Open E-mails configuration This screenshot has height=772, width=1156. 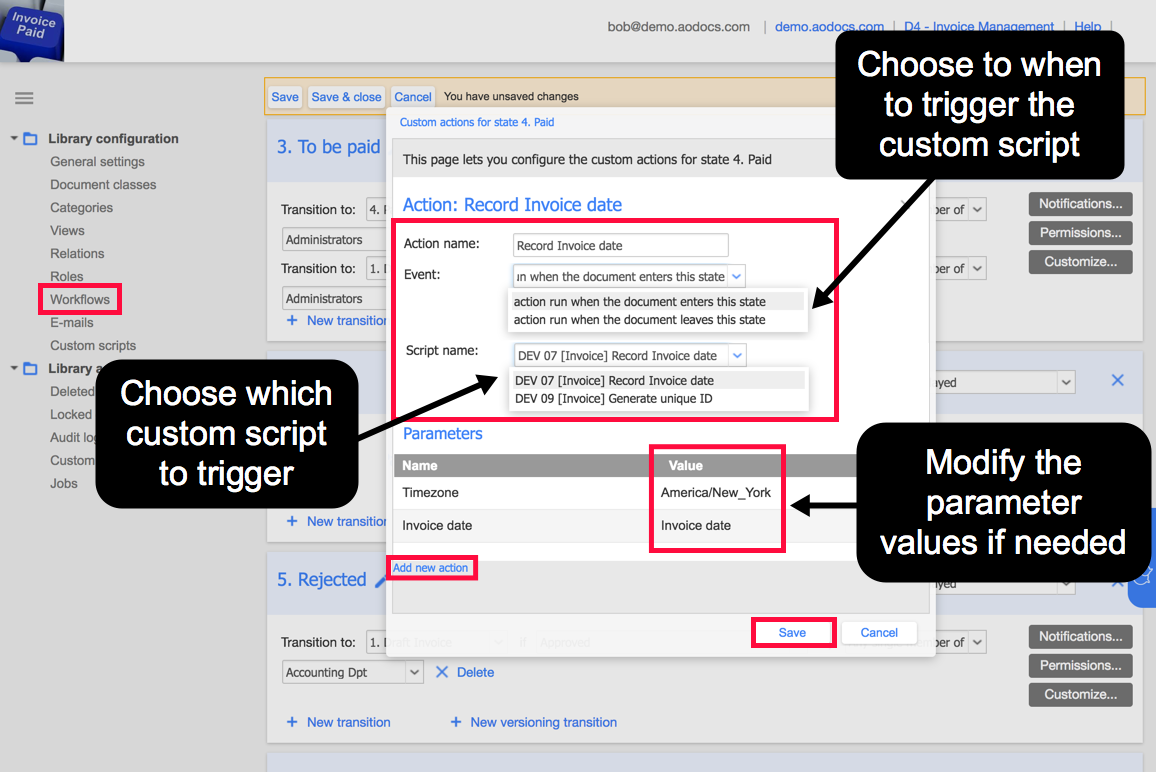[72, 322]
